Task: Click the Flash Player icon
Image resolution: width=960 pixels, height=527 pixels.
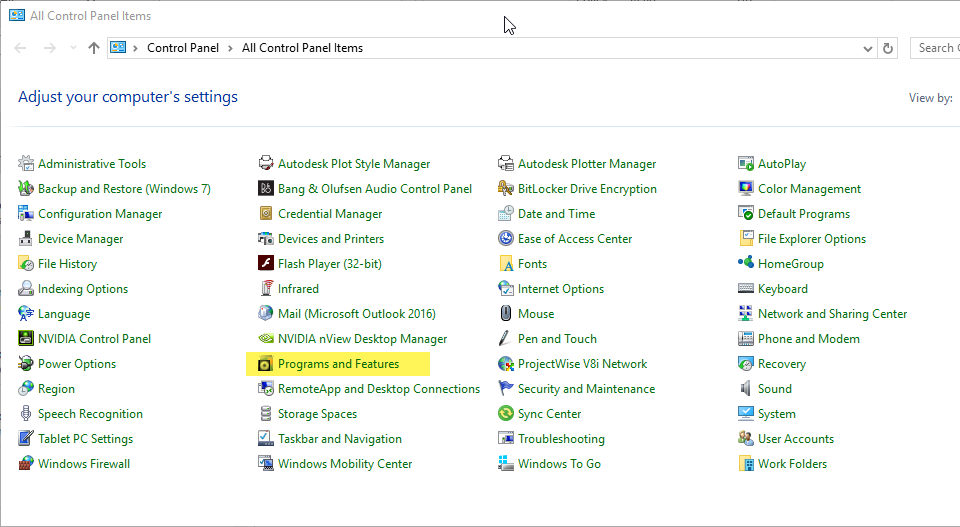Action: pos(266,264)
